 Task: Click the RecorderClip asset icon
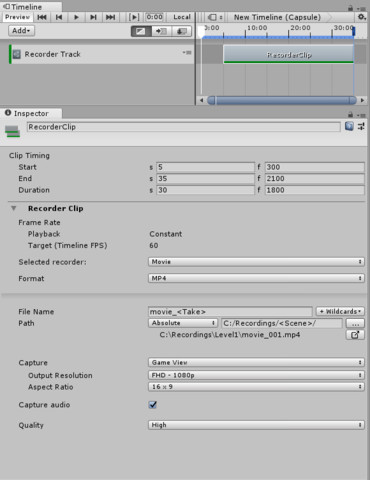[x=13, y=131]
